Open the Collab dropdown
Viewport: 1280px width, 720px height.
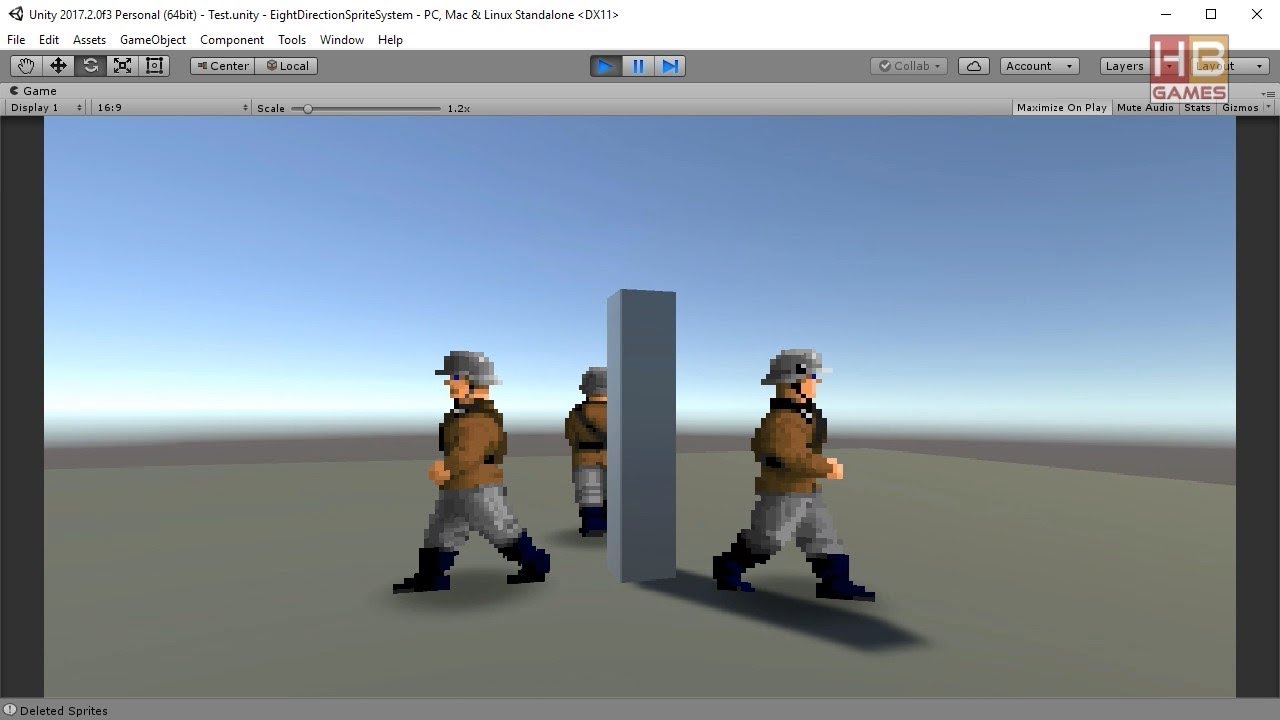(x=909, y=66)
